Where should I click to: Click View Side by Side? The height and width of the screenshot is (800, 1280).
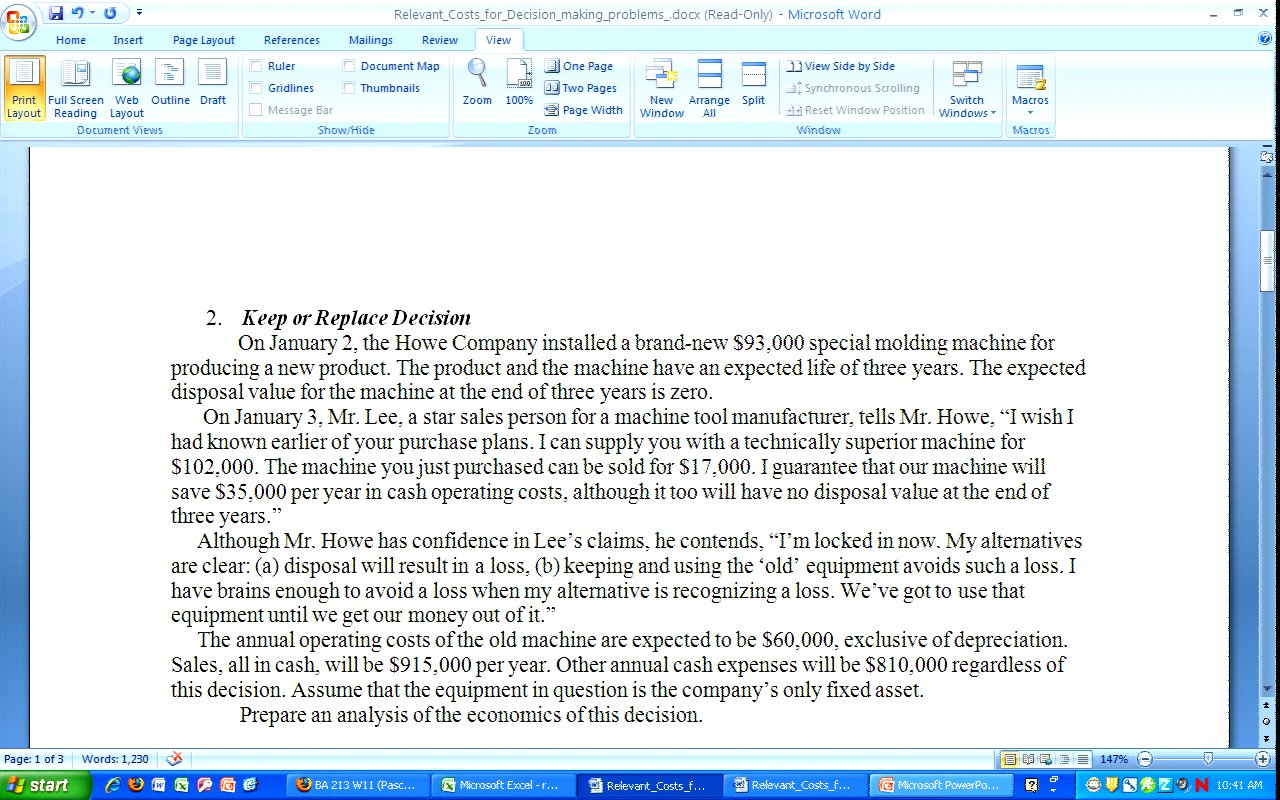(x=840, y=66)
